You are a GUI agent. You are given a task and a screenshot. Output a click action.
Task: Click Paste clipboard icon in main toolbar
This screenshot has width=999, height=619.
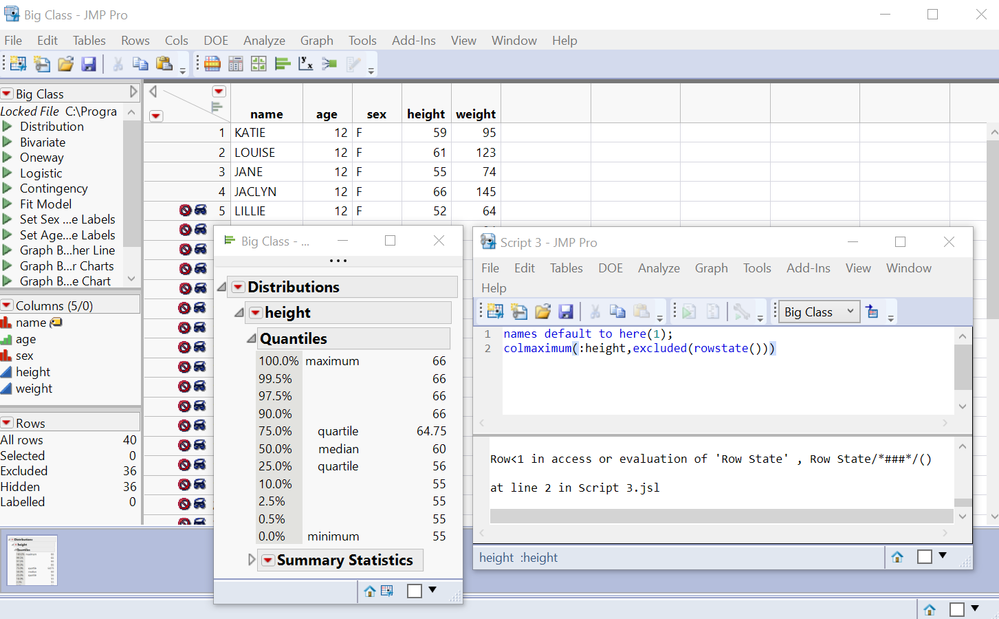point(164,64)
